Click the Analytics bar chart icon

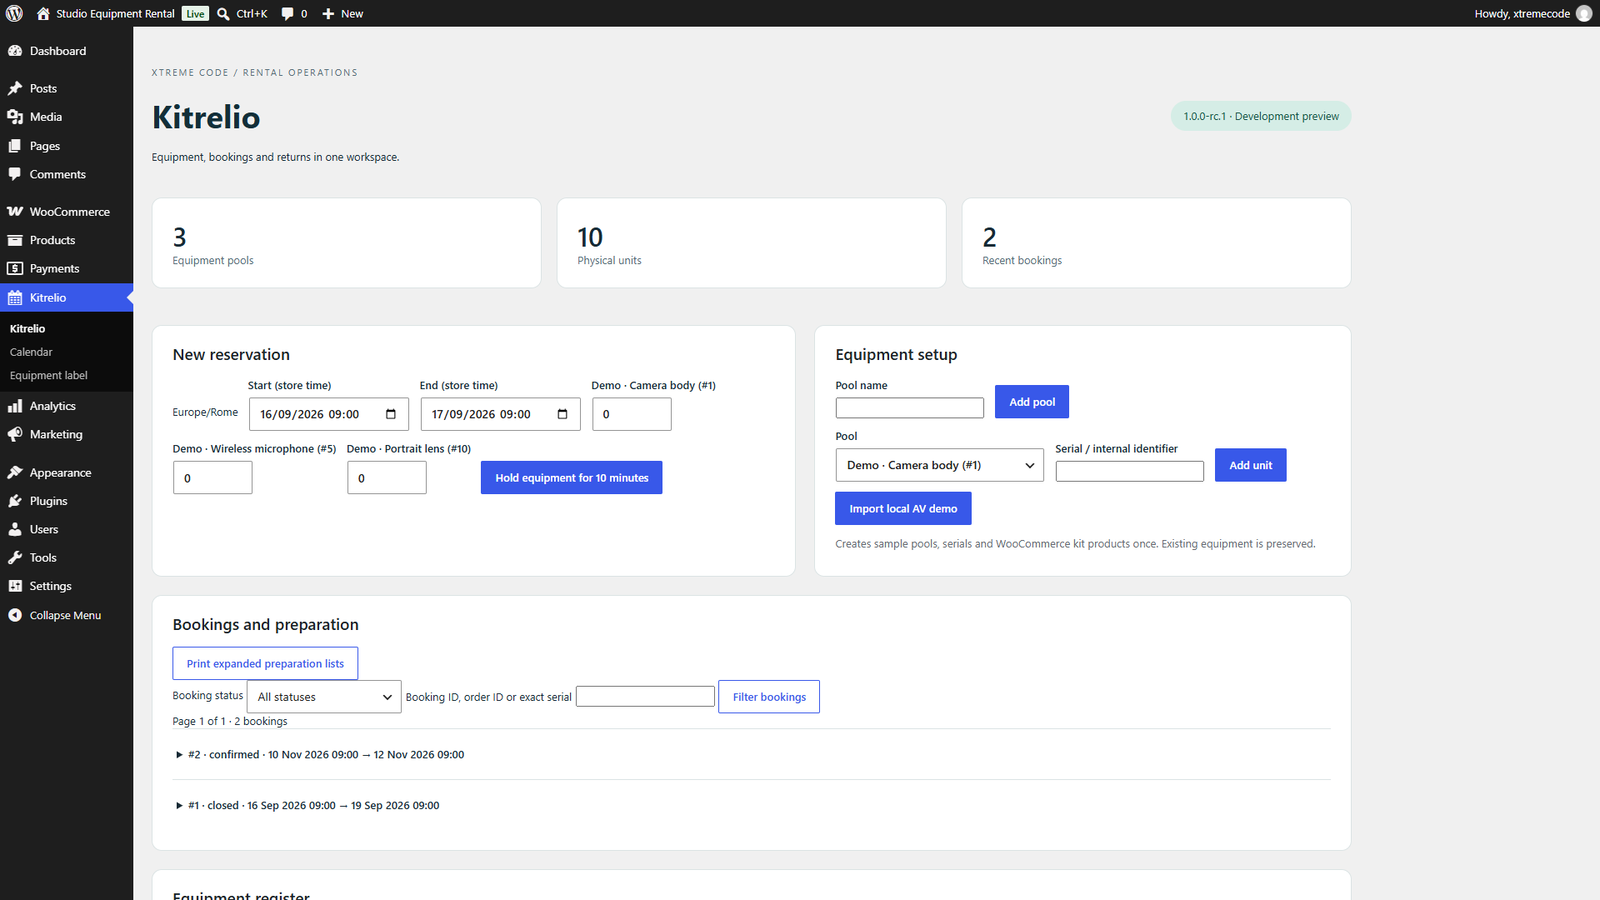click(15, 406)
